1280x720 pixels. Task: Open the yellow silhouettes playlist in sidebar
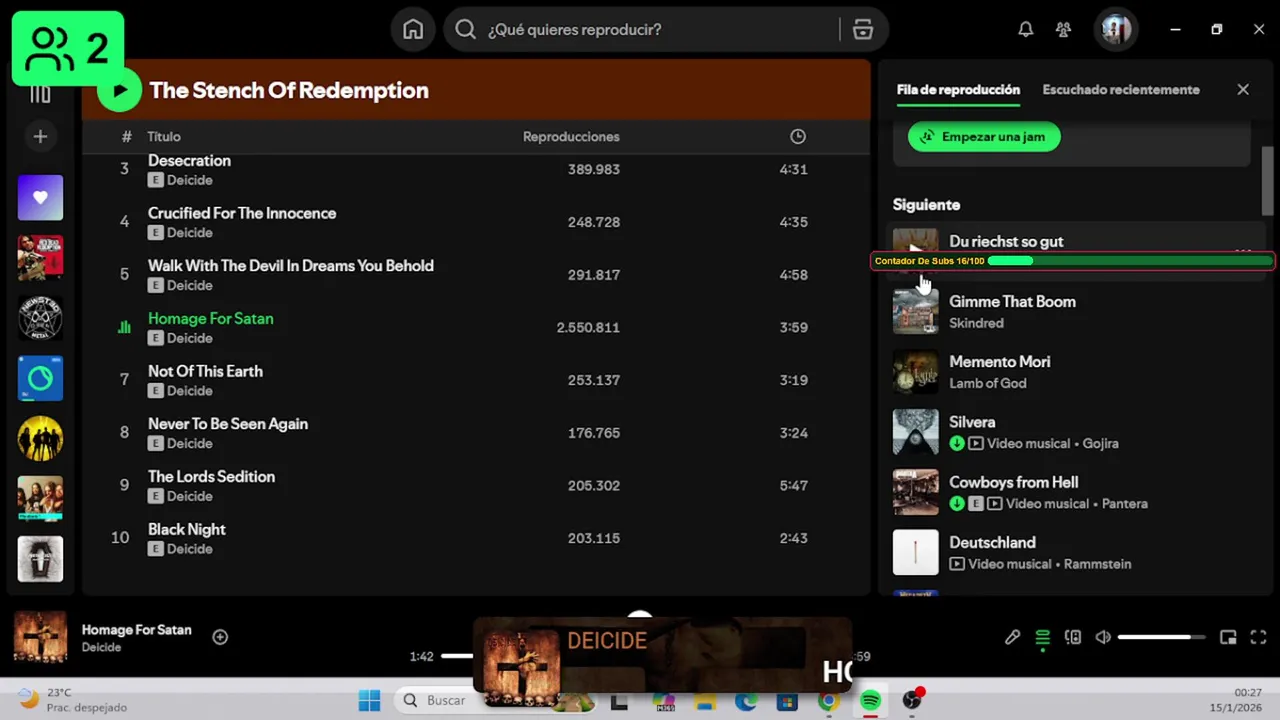point(40,438)
